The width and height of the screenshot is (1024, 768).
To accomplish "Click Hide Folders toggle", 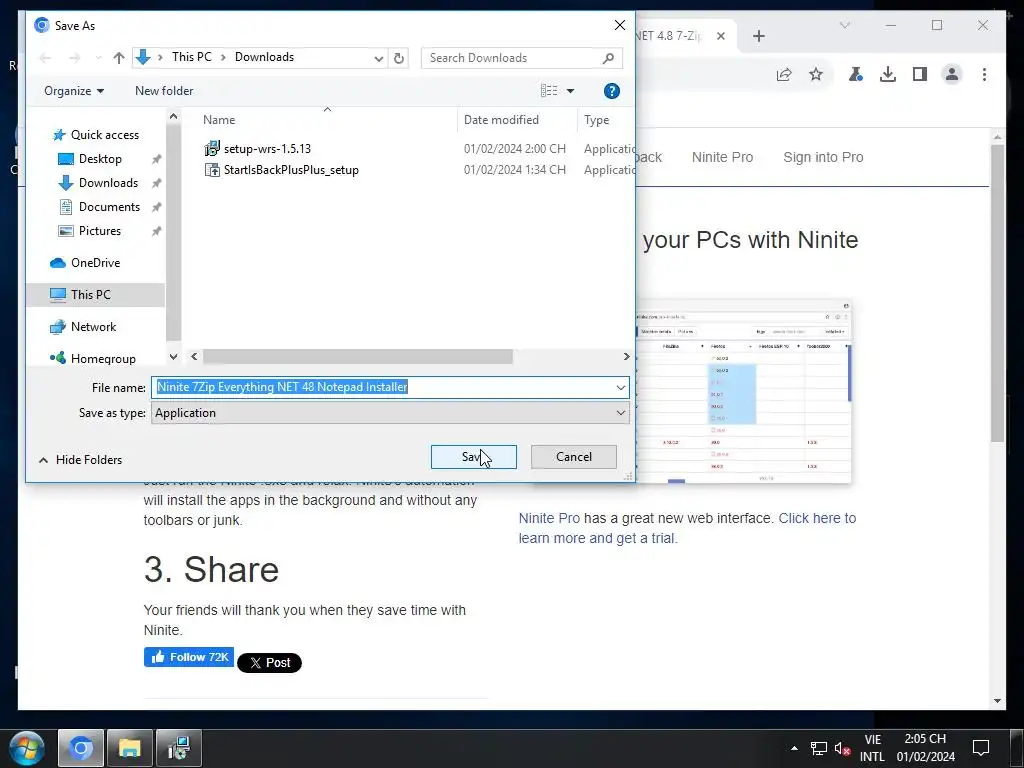I will (80, 460).
